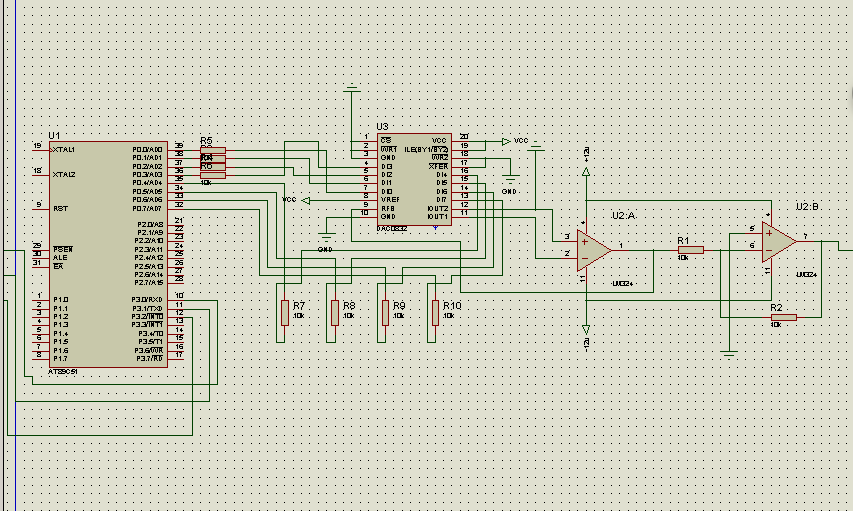Click the GND symbol wired to pins 17 and 18
853x511 pixels.
click(510, 178)
